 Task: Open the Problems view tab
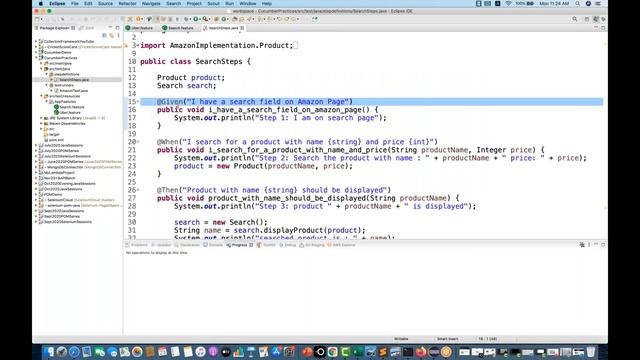click(x=137, y=245)
